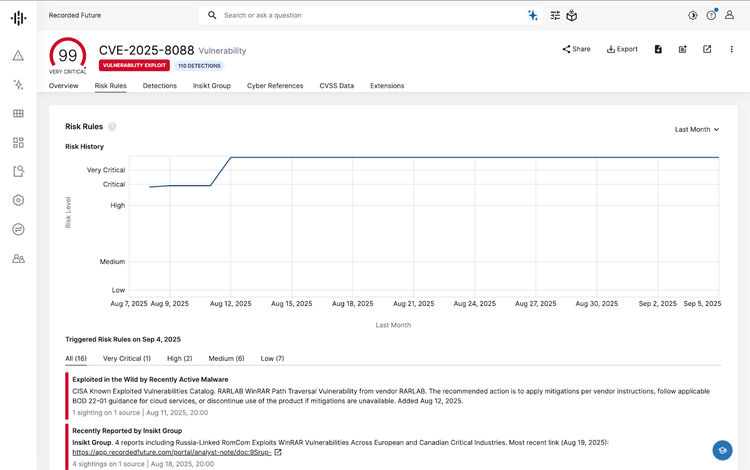750x470 pixels.
Task: Switch to the Detections tab
Action: pyautogui.click(x=159, y=86)
